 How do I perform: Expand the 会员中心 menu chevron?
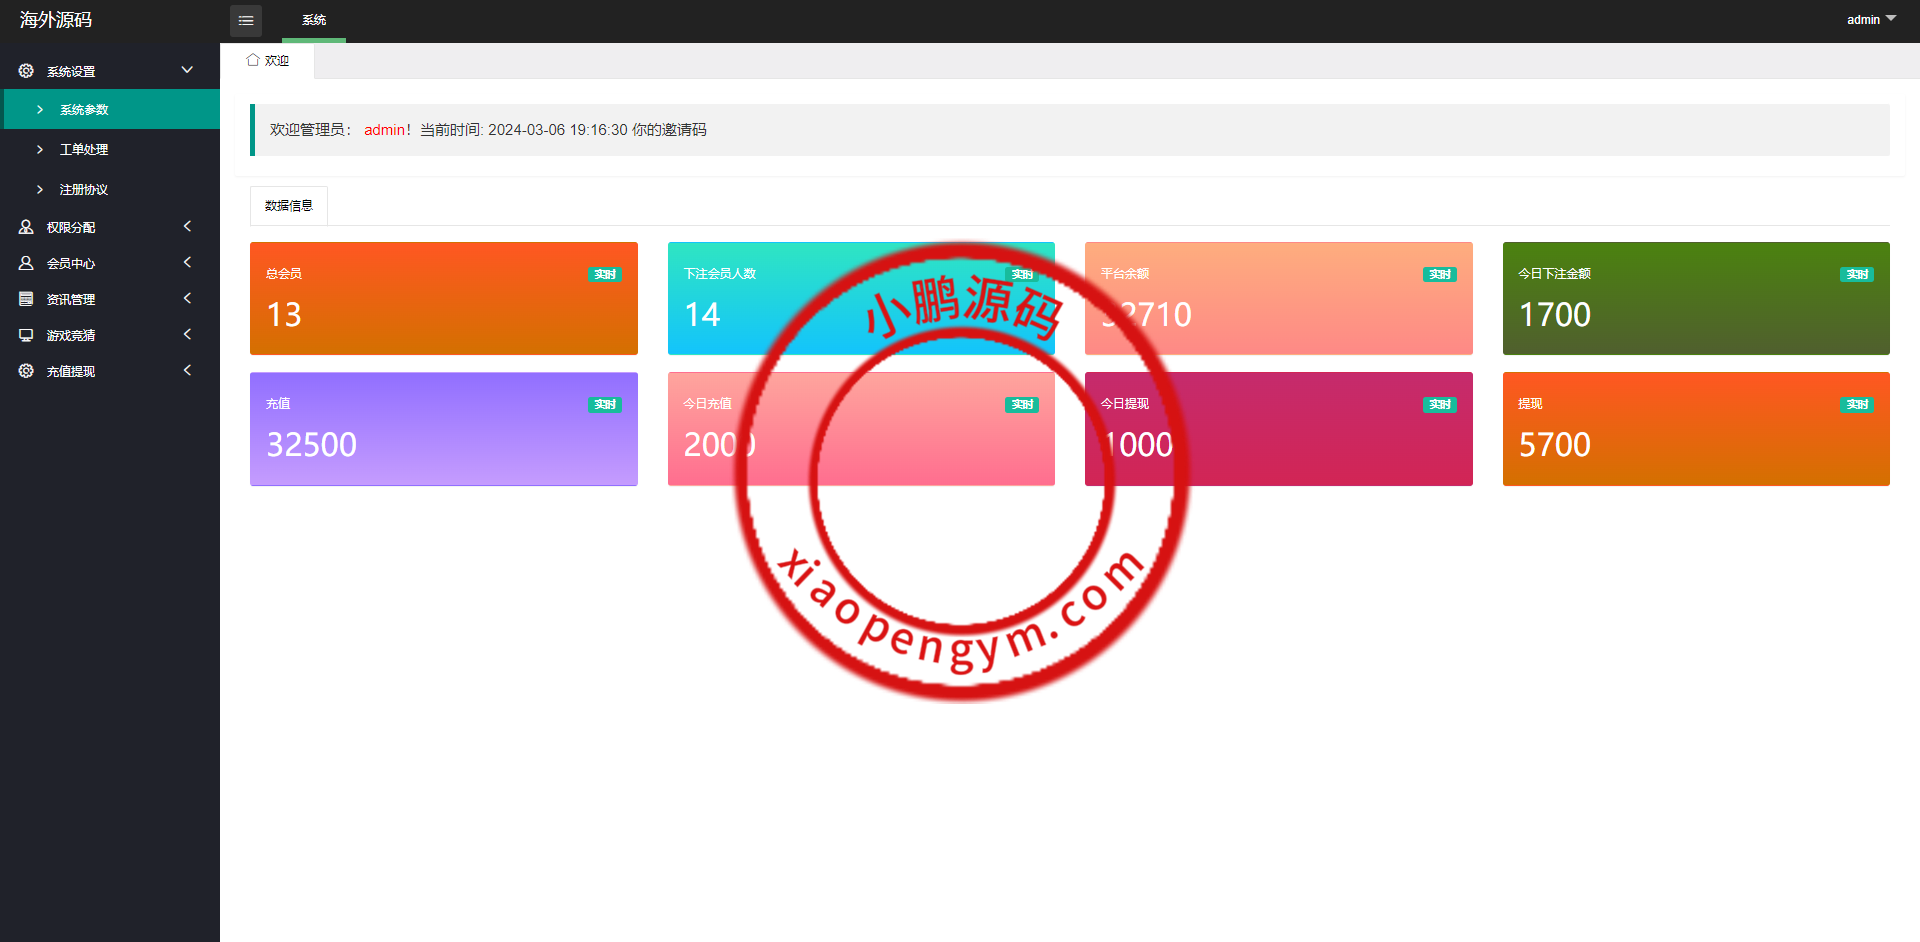tap(187, 262)
